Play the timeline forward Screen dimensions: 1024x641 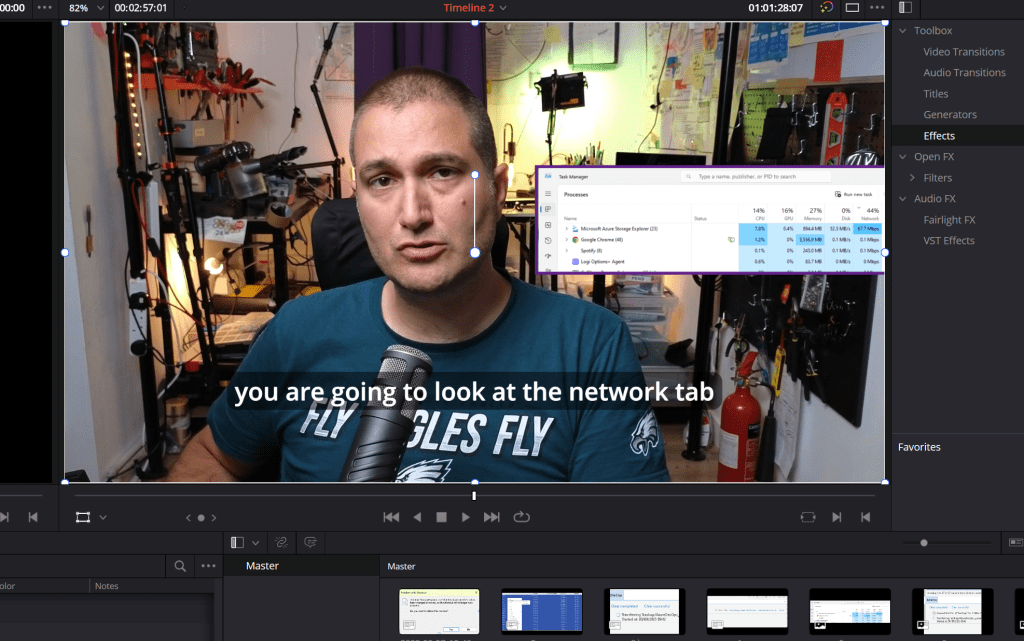coord(466,517)
